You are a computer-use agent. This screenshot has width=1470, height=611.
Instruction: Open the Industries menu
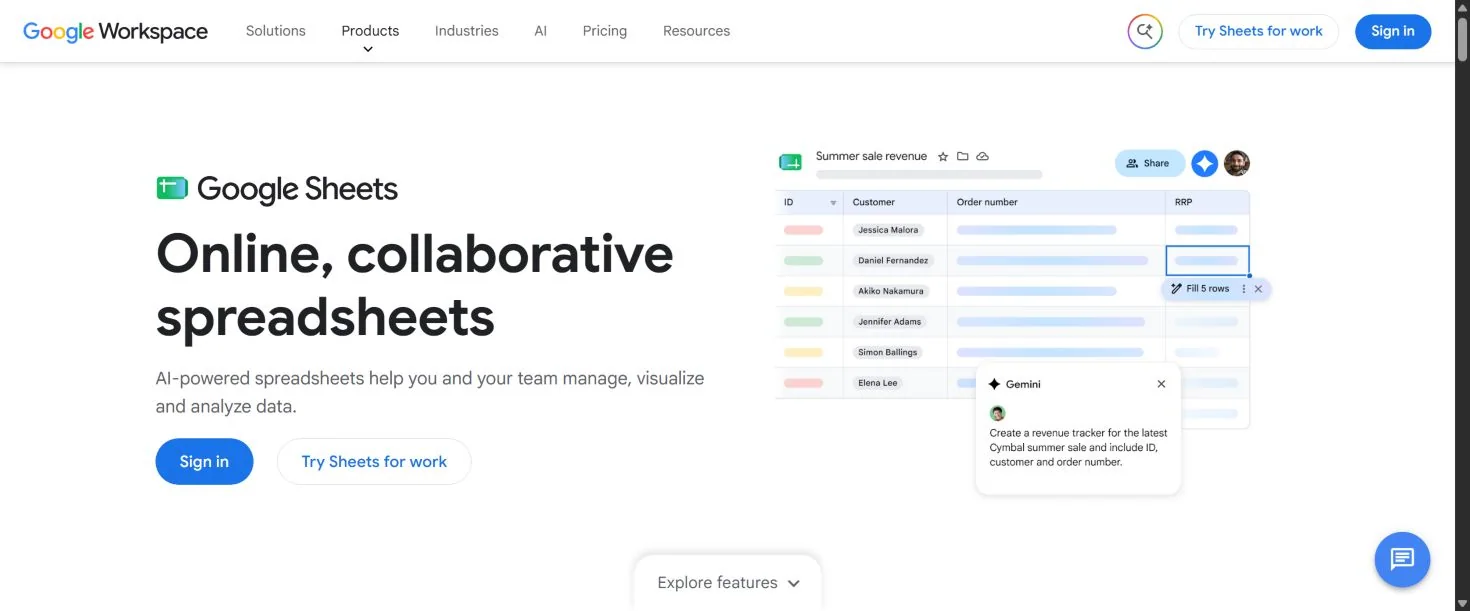pyautogui.click(x=466, y=31)
